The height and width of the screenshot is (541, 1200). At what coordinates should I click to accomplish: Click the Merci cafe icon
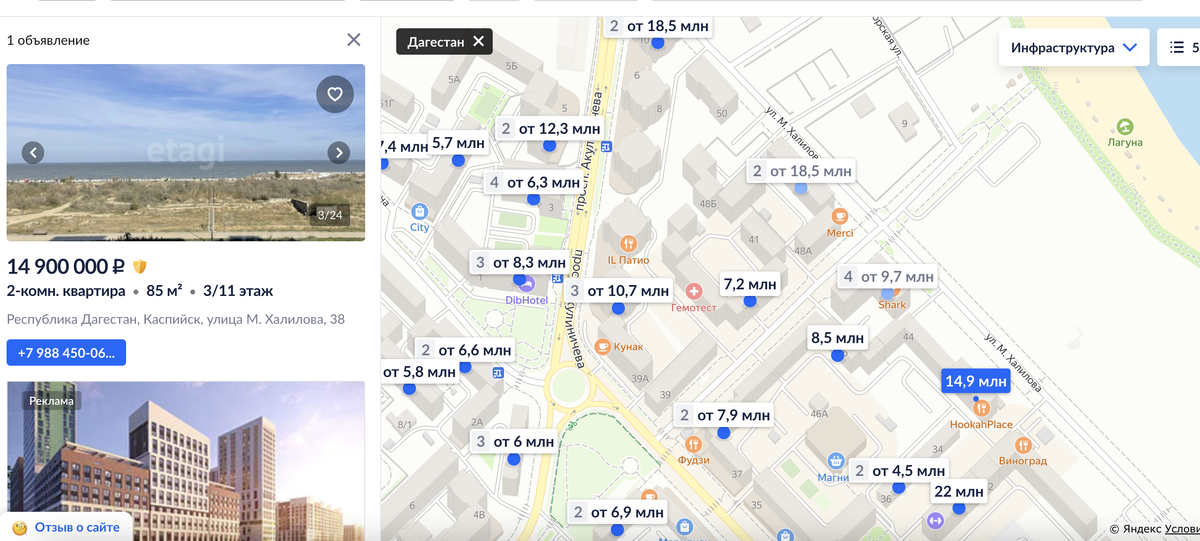840,216
